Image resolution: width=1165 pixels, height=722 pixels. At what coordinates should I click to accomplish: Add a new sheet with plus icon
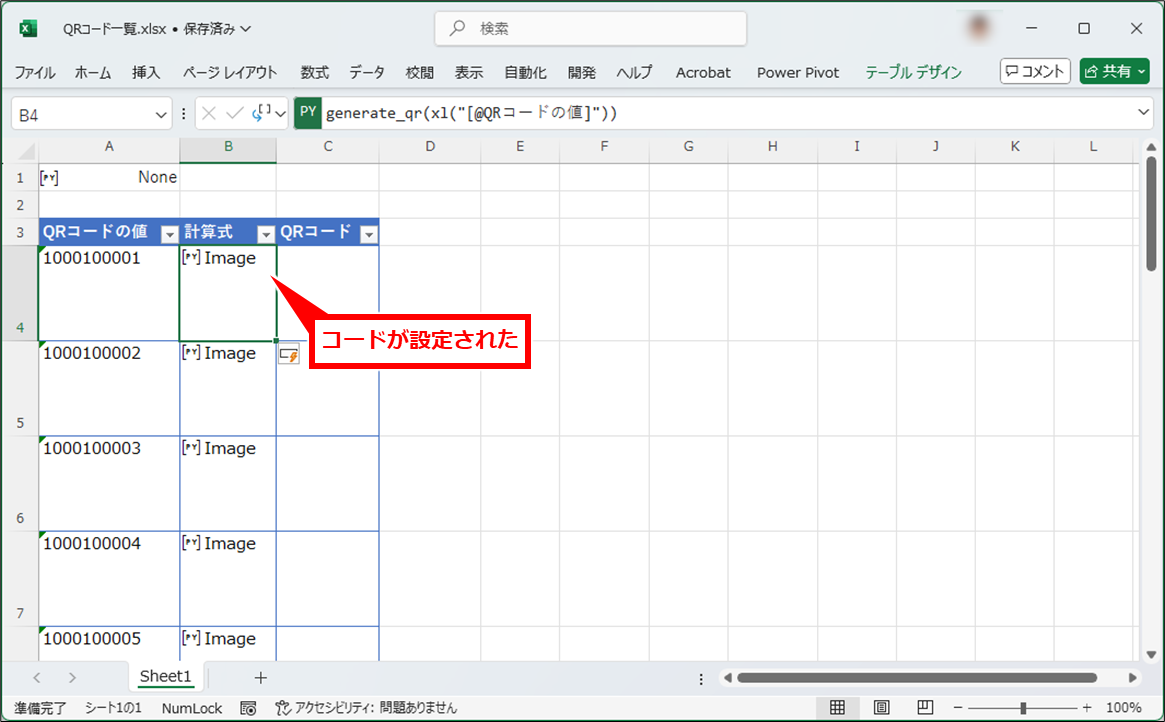(x=260, y=677)
